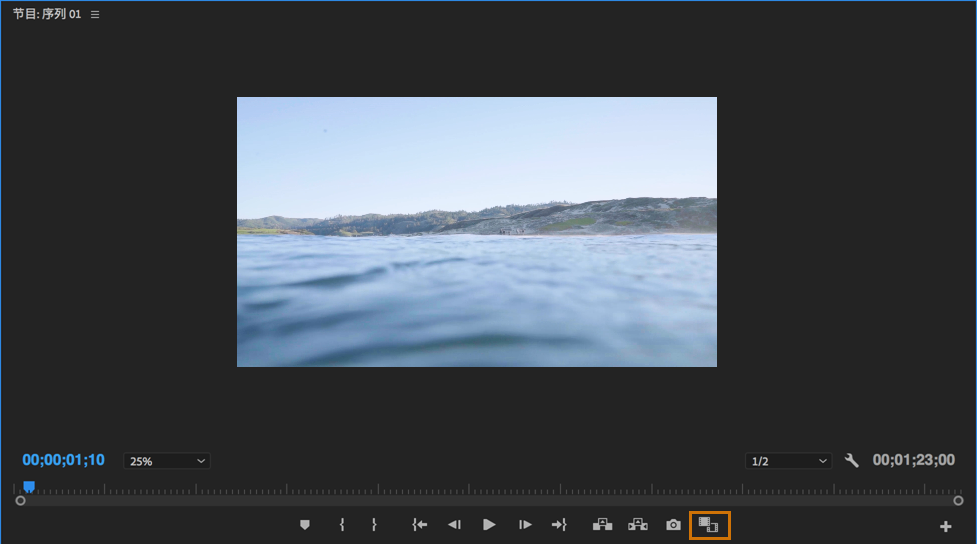Viewport: 977px width, 544px height.
Task: Click the Mark Out bracket icon
Action: (x=374, y=525)
